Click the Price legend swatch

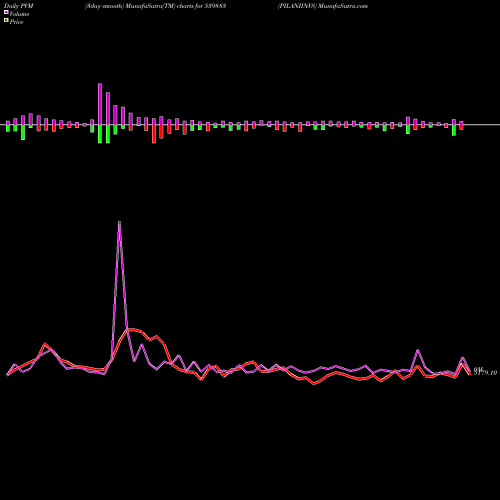tap(6, 21)
